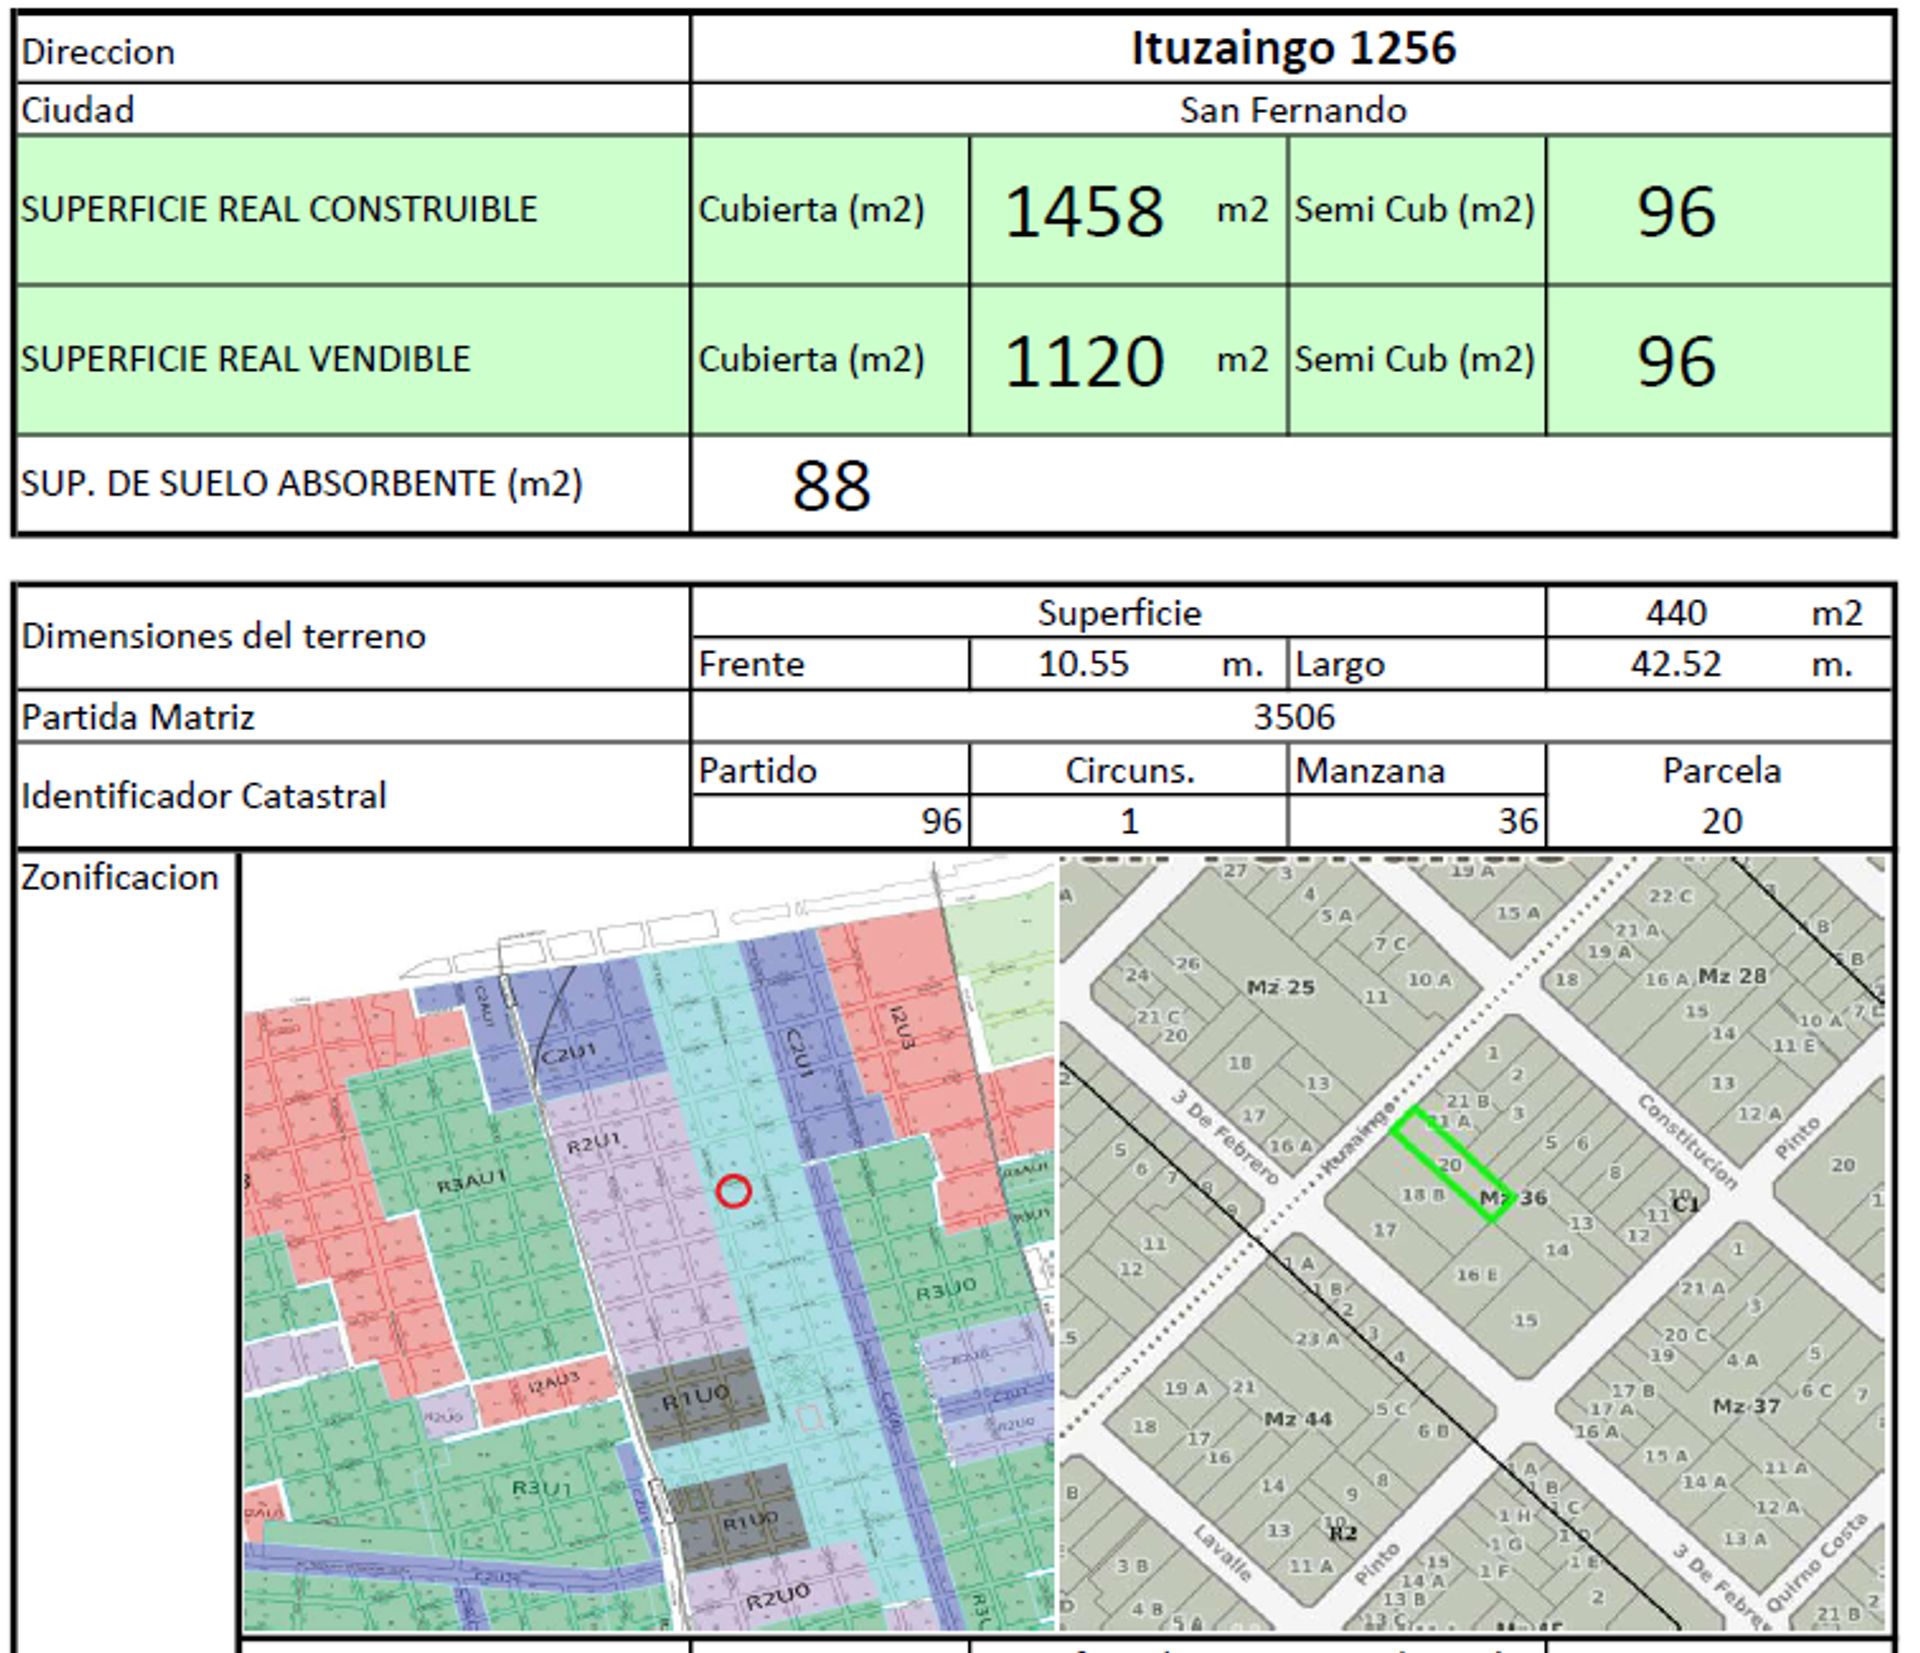Click the Mz 25 block label on map
The width and height of the screenshot is (1920, 1653).
click(1280, 987)
